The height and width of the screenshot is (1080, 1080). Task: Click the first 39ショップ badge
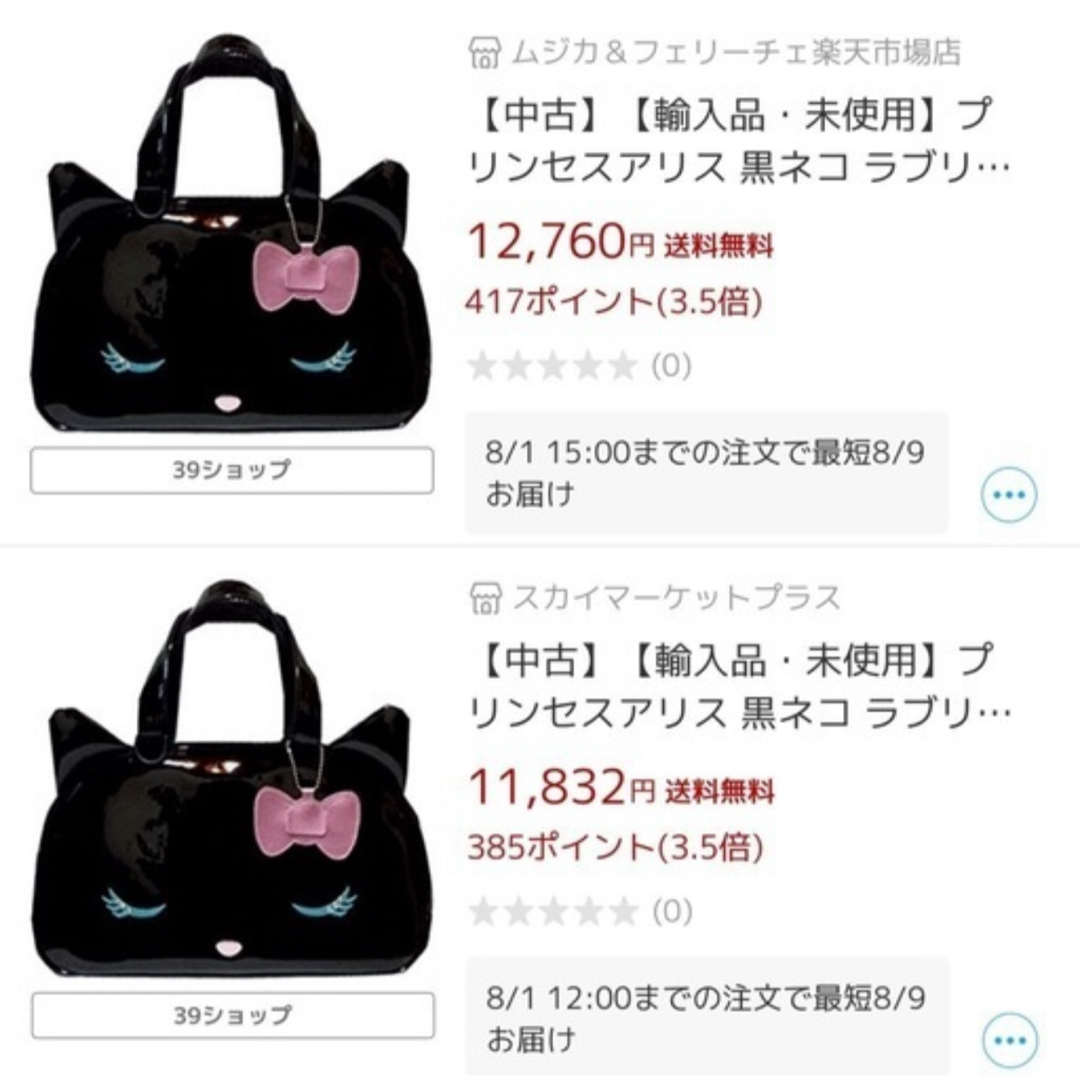[232, 470]
